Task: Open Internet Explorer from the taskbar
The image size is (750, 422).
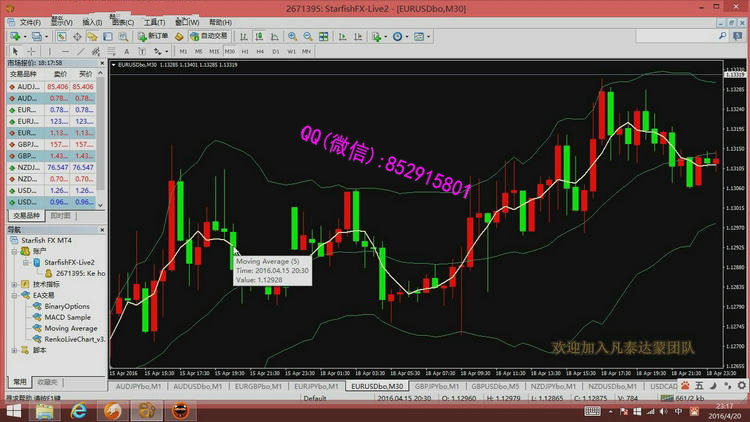Action: click(x=79, y=411)
